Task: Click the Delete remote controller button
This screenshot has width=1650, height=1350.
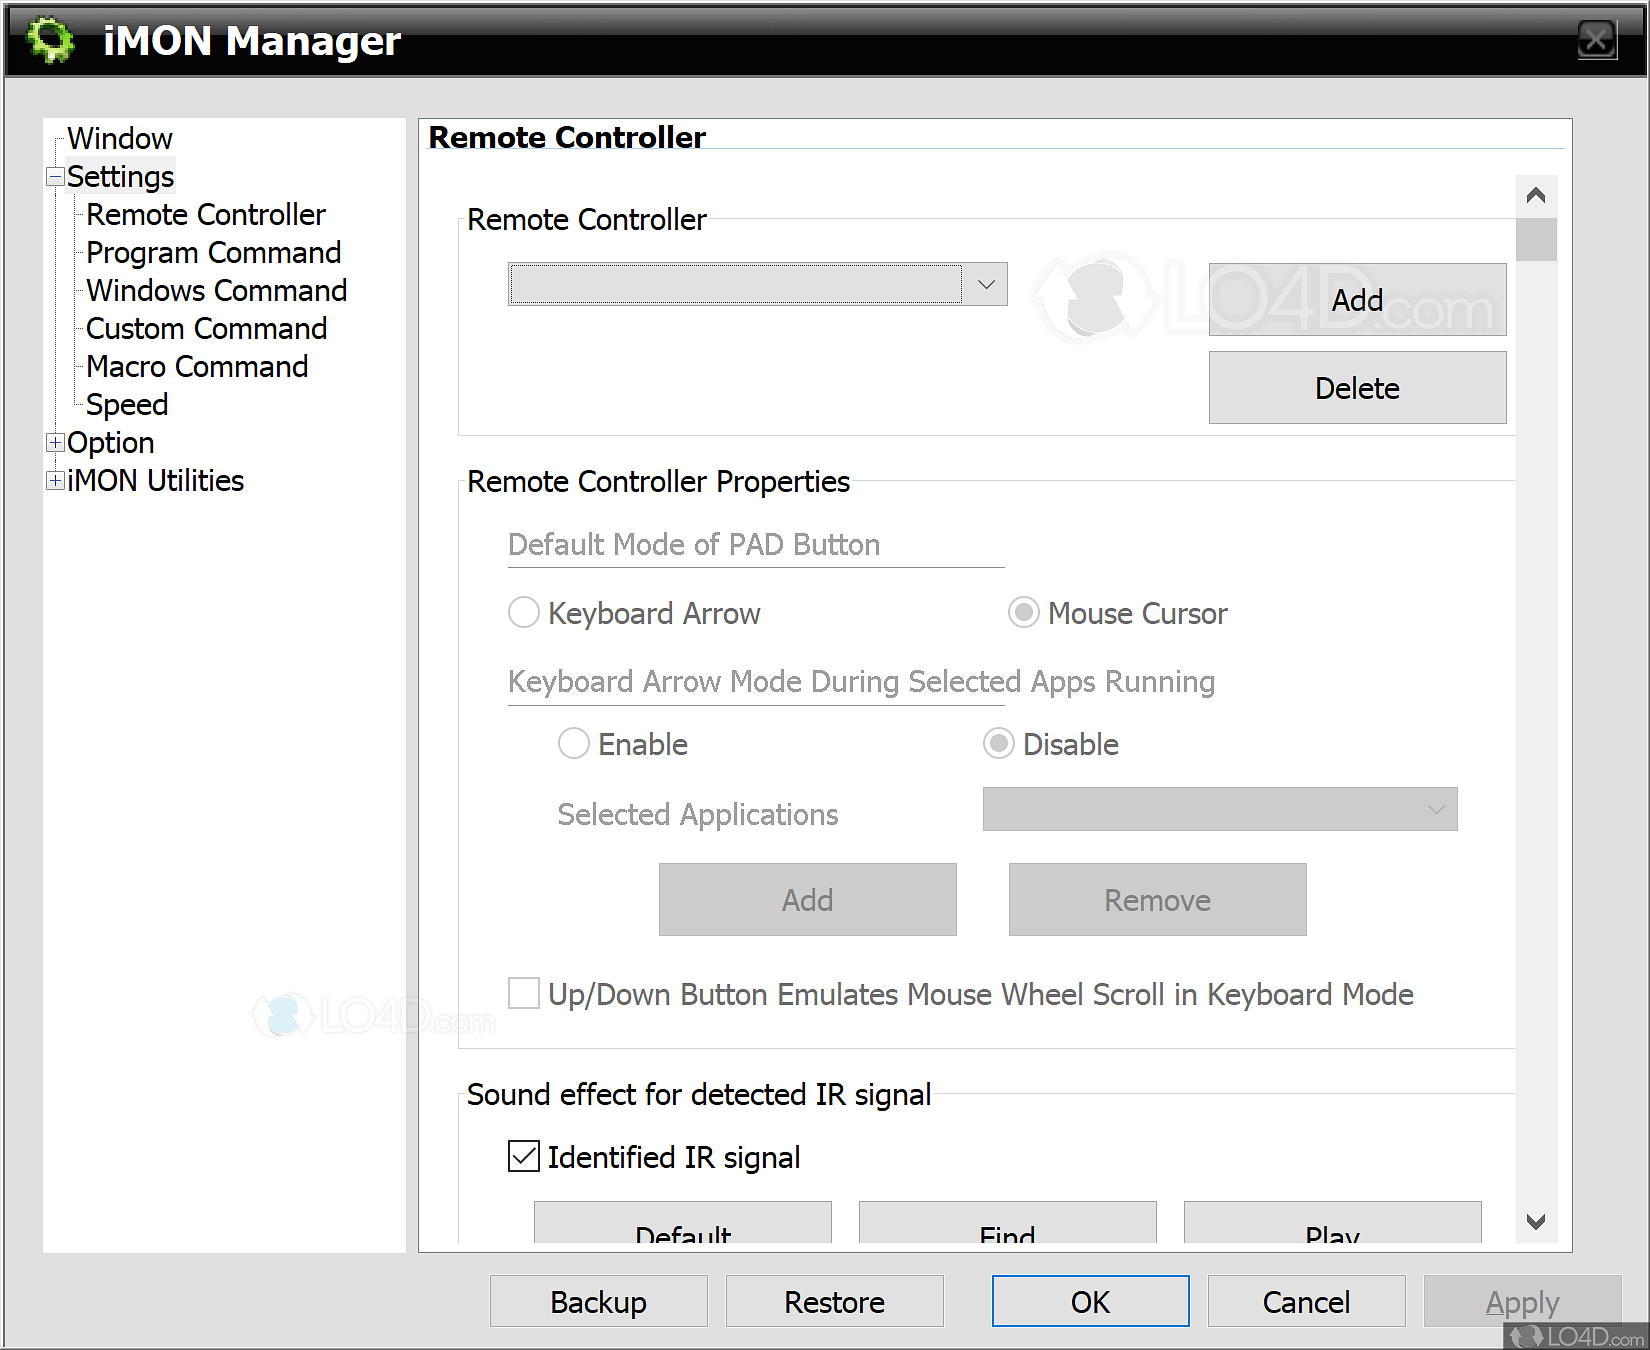Action: [x=1356, y=388]
